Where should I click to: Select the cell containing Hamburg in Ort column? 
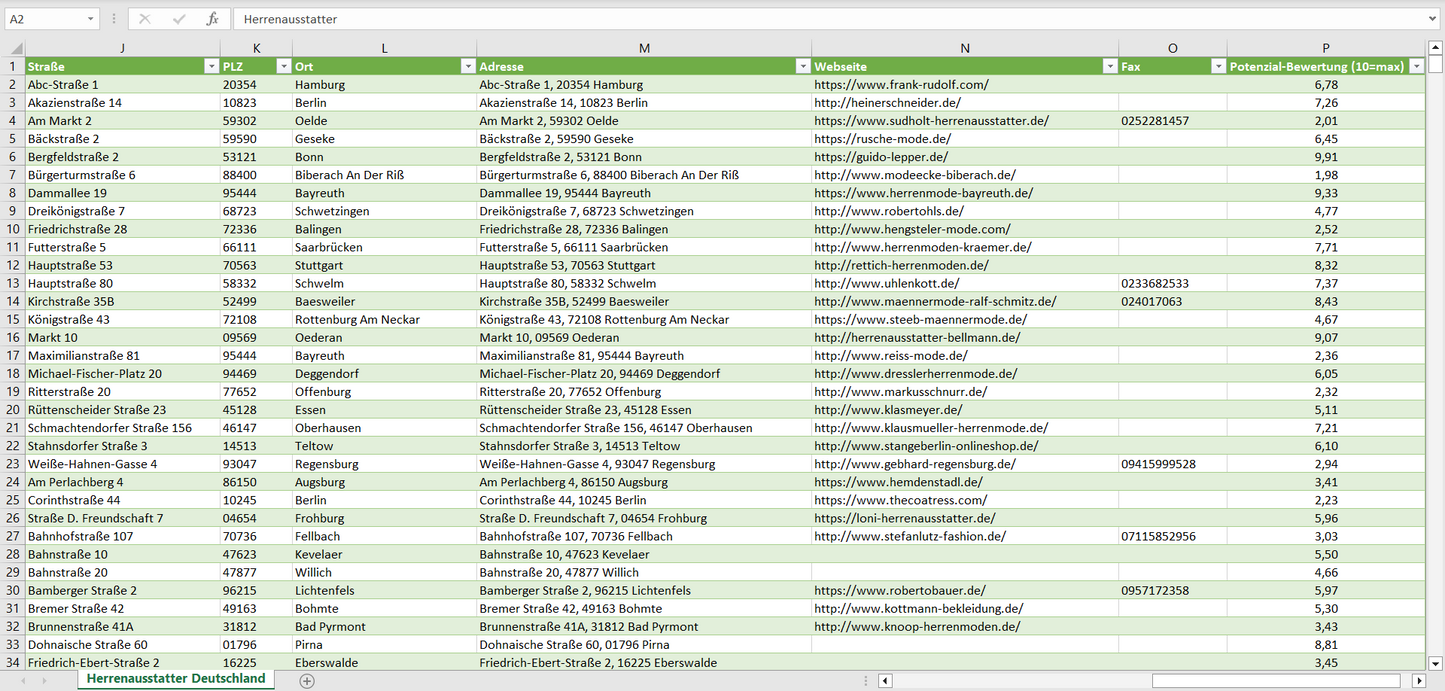point(320,85)
